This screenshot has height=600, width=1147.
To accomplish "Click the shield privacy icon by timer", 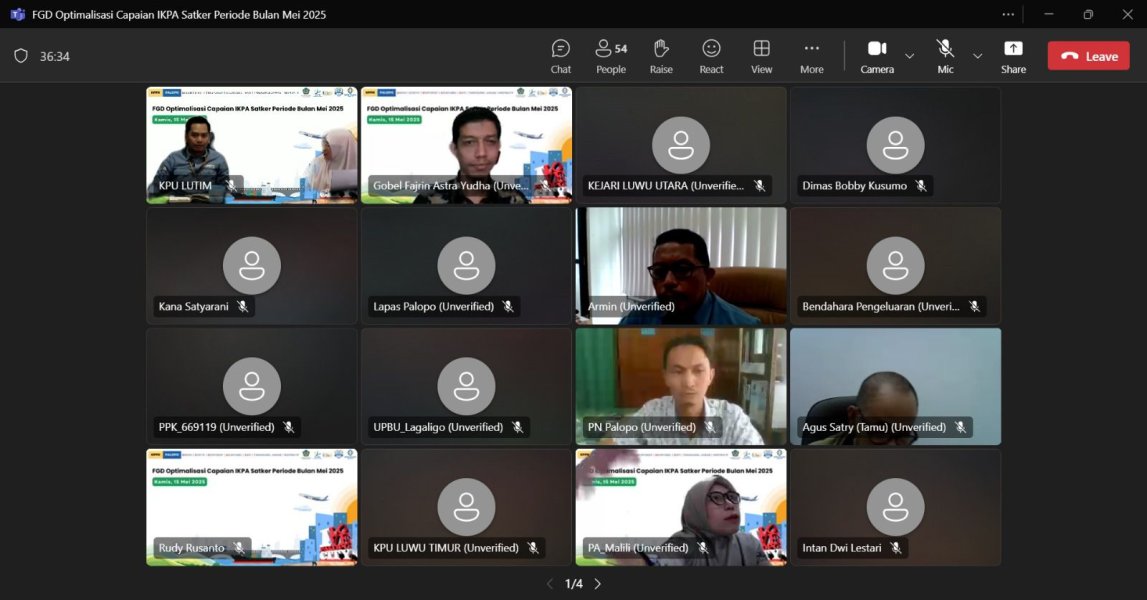I will [21, 56].
